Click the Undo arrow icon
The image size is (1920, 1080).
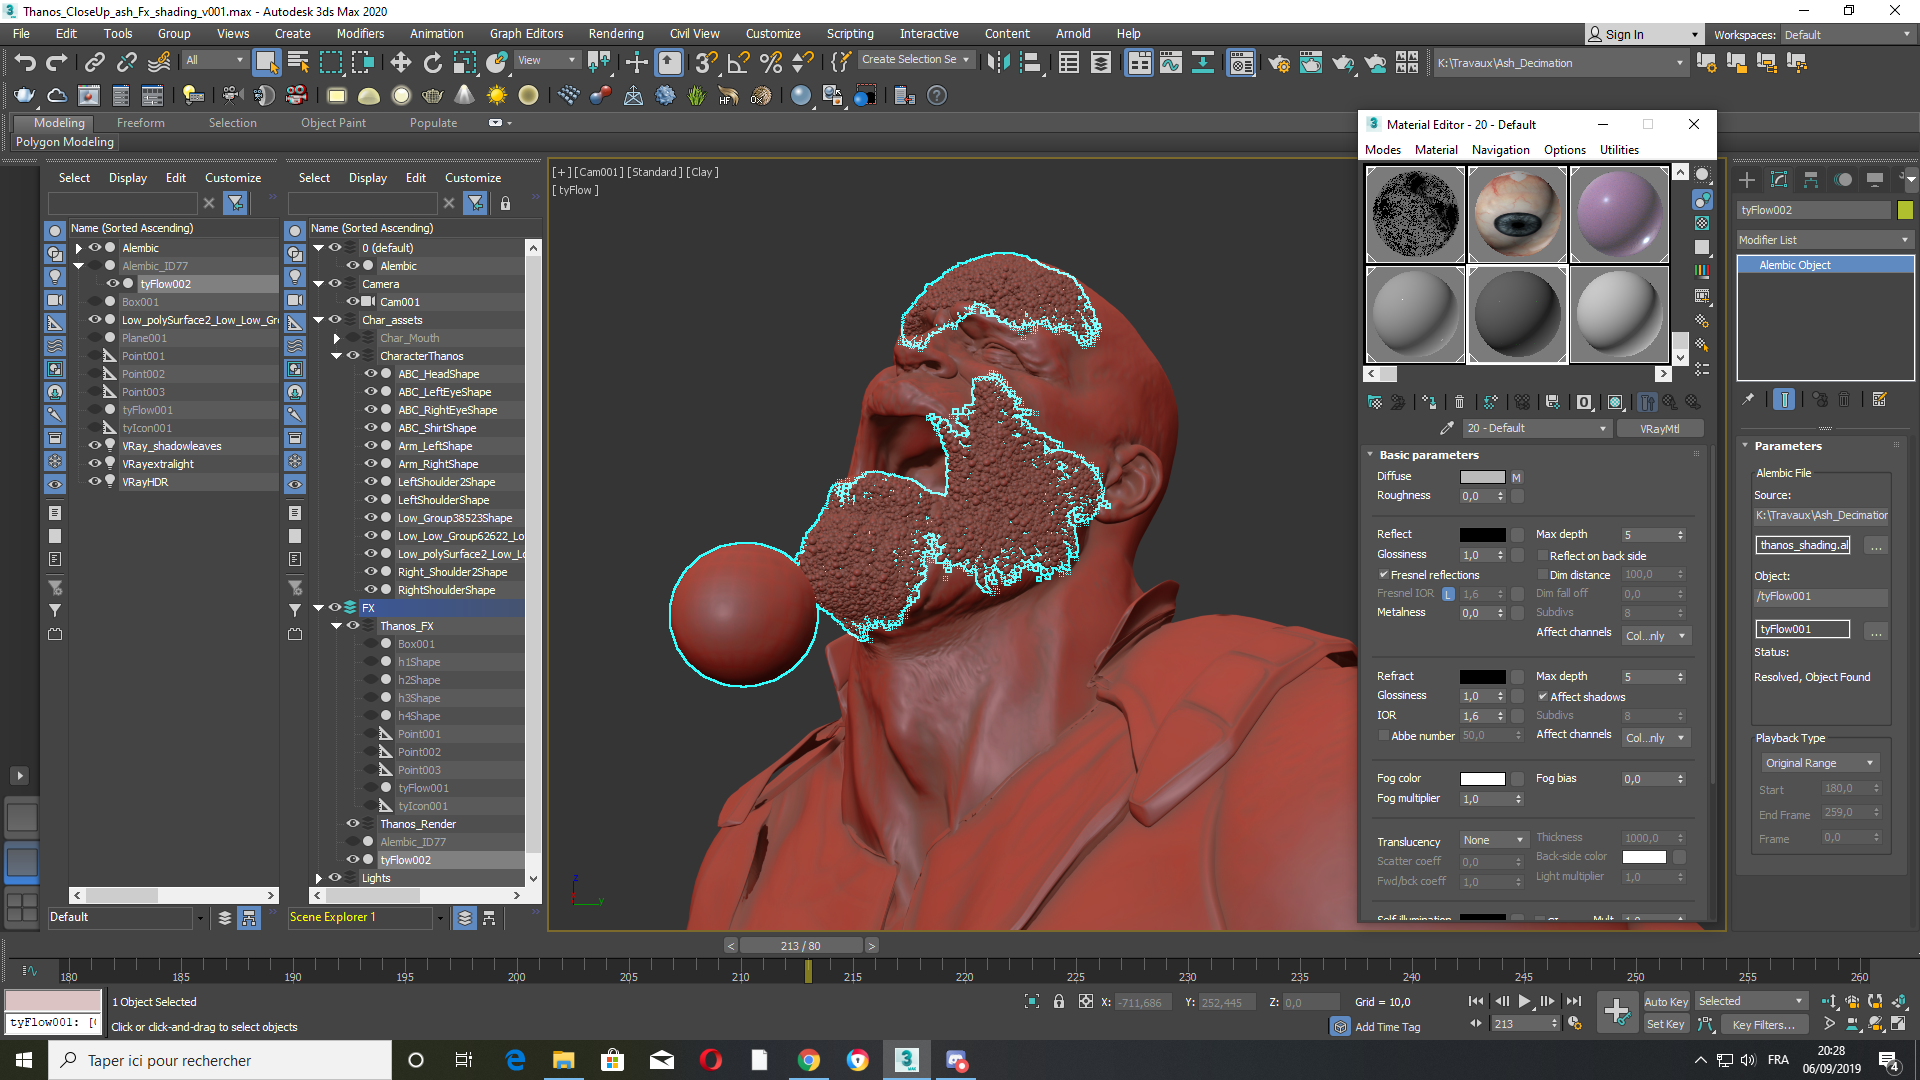(25, 63)
